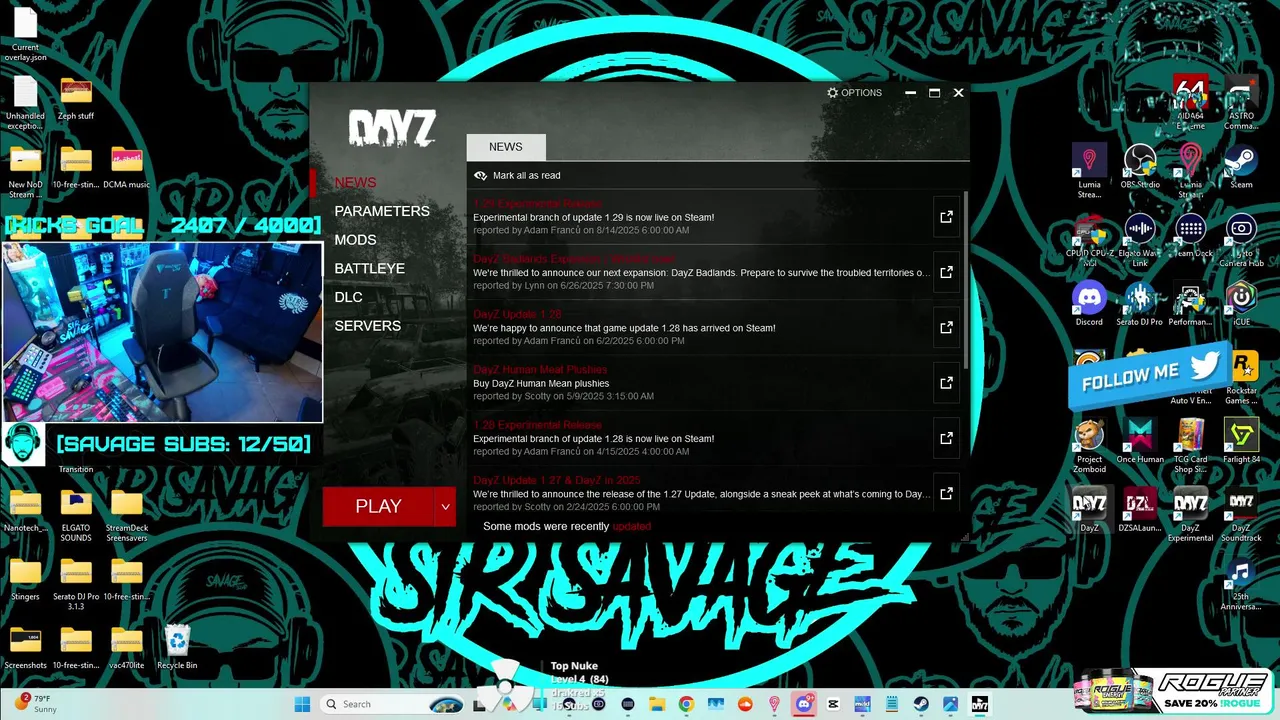Open the DLC section
The width and height of the screenshot is (1280, 720).
click(x=349, y=297)
